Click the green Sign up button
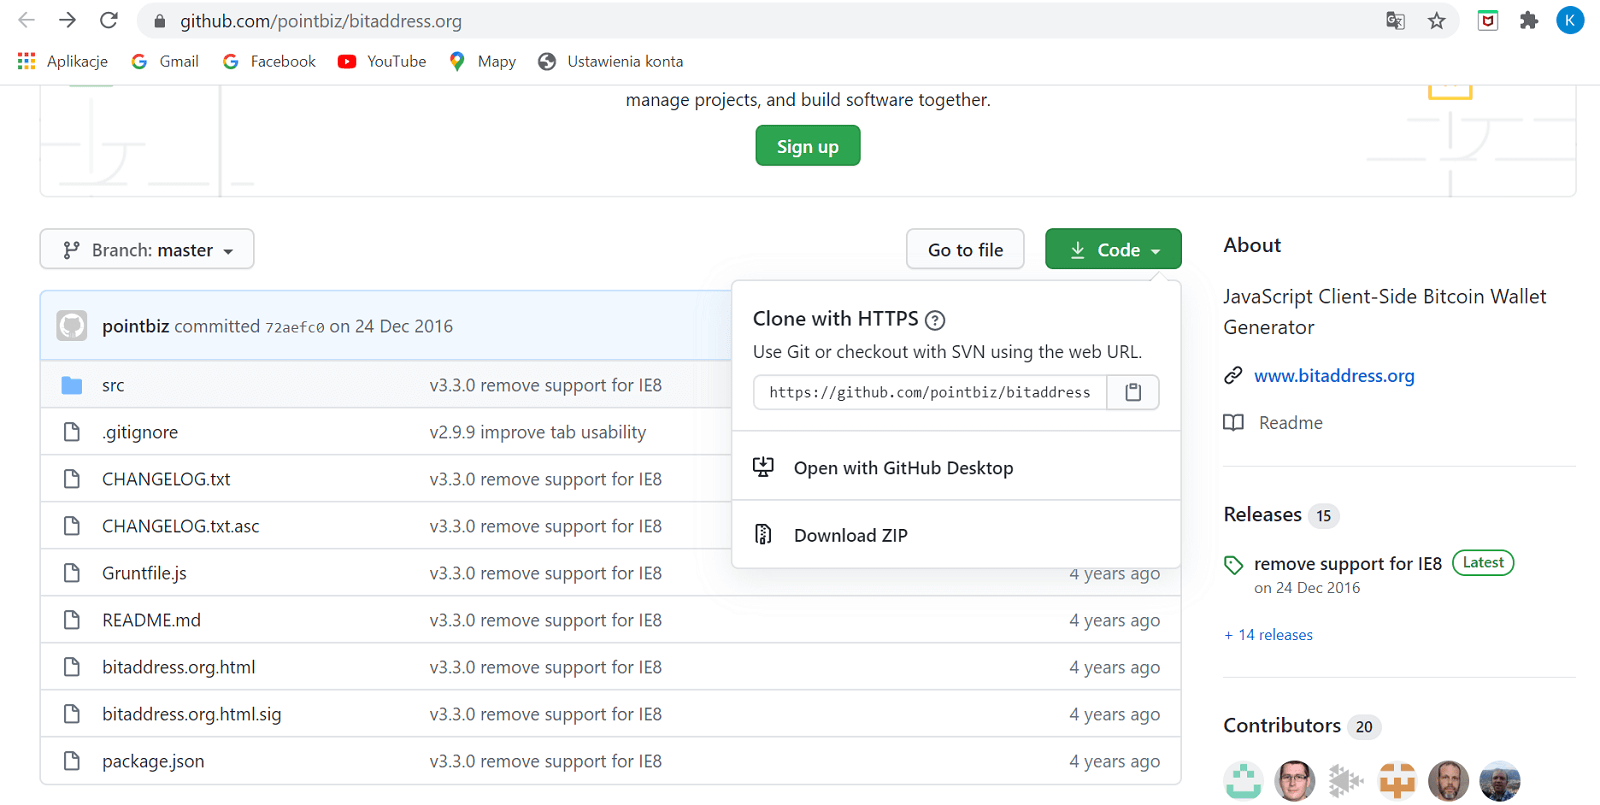The width and height of the screenshot is (1600, 805). point(808,146)
